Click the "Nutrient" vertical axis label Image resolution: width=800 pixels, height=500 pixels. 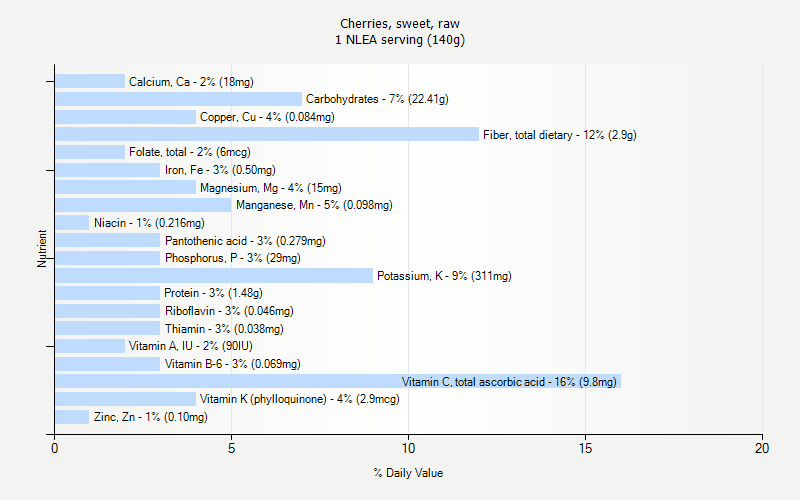tap(43, 248)
